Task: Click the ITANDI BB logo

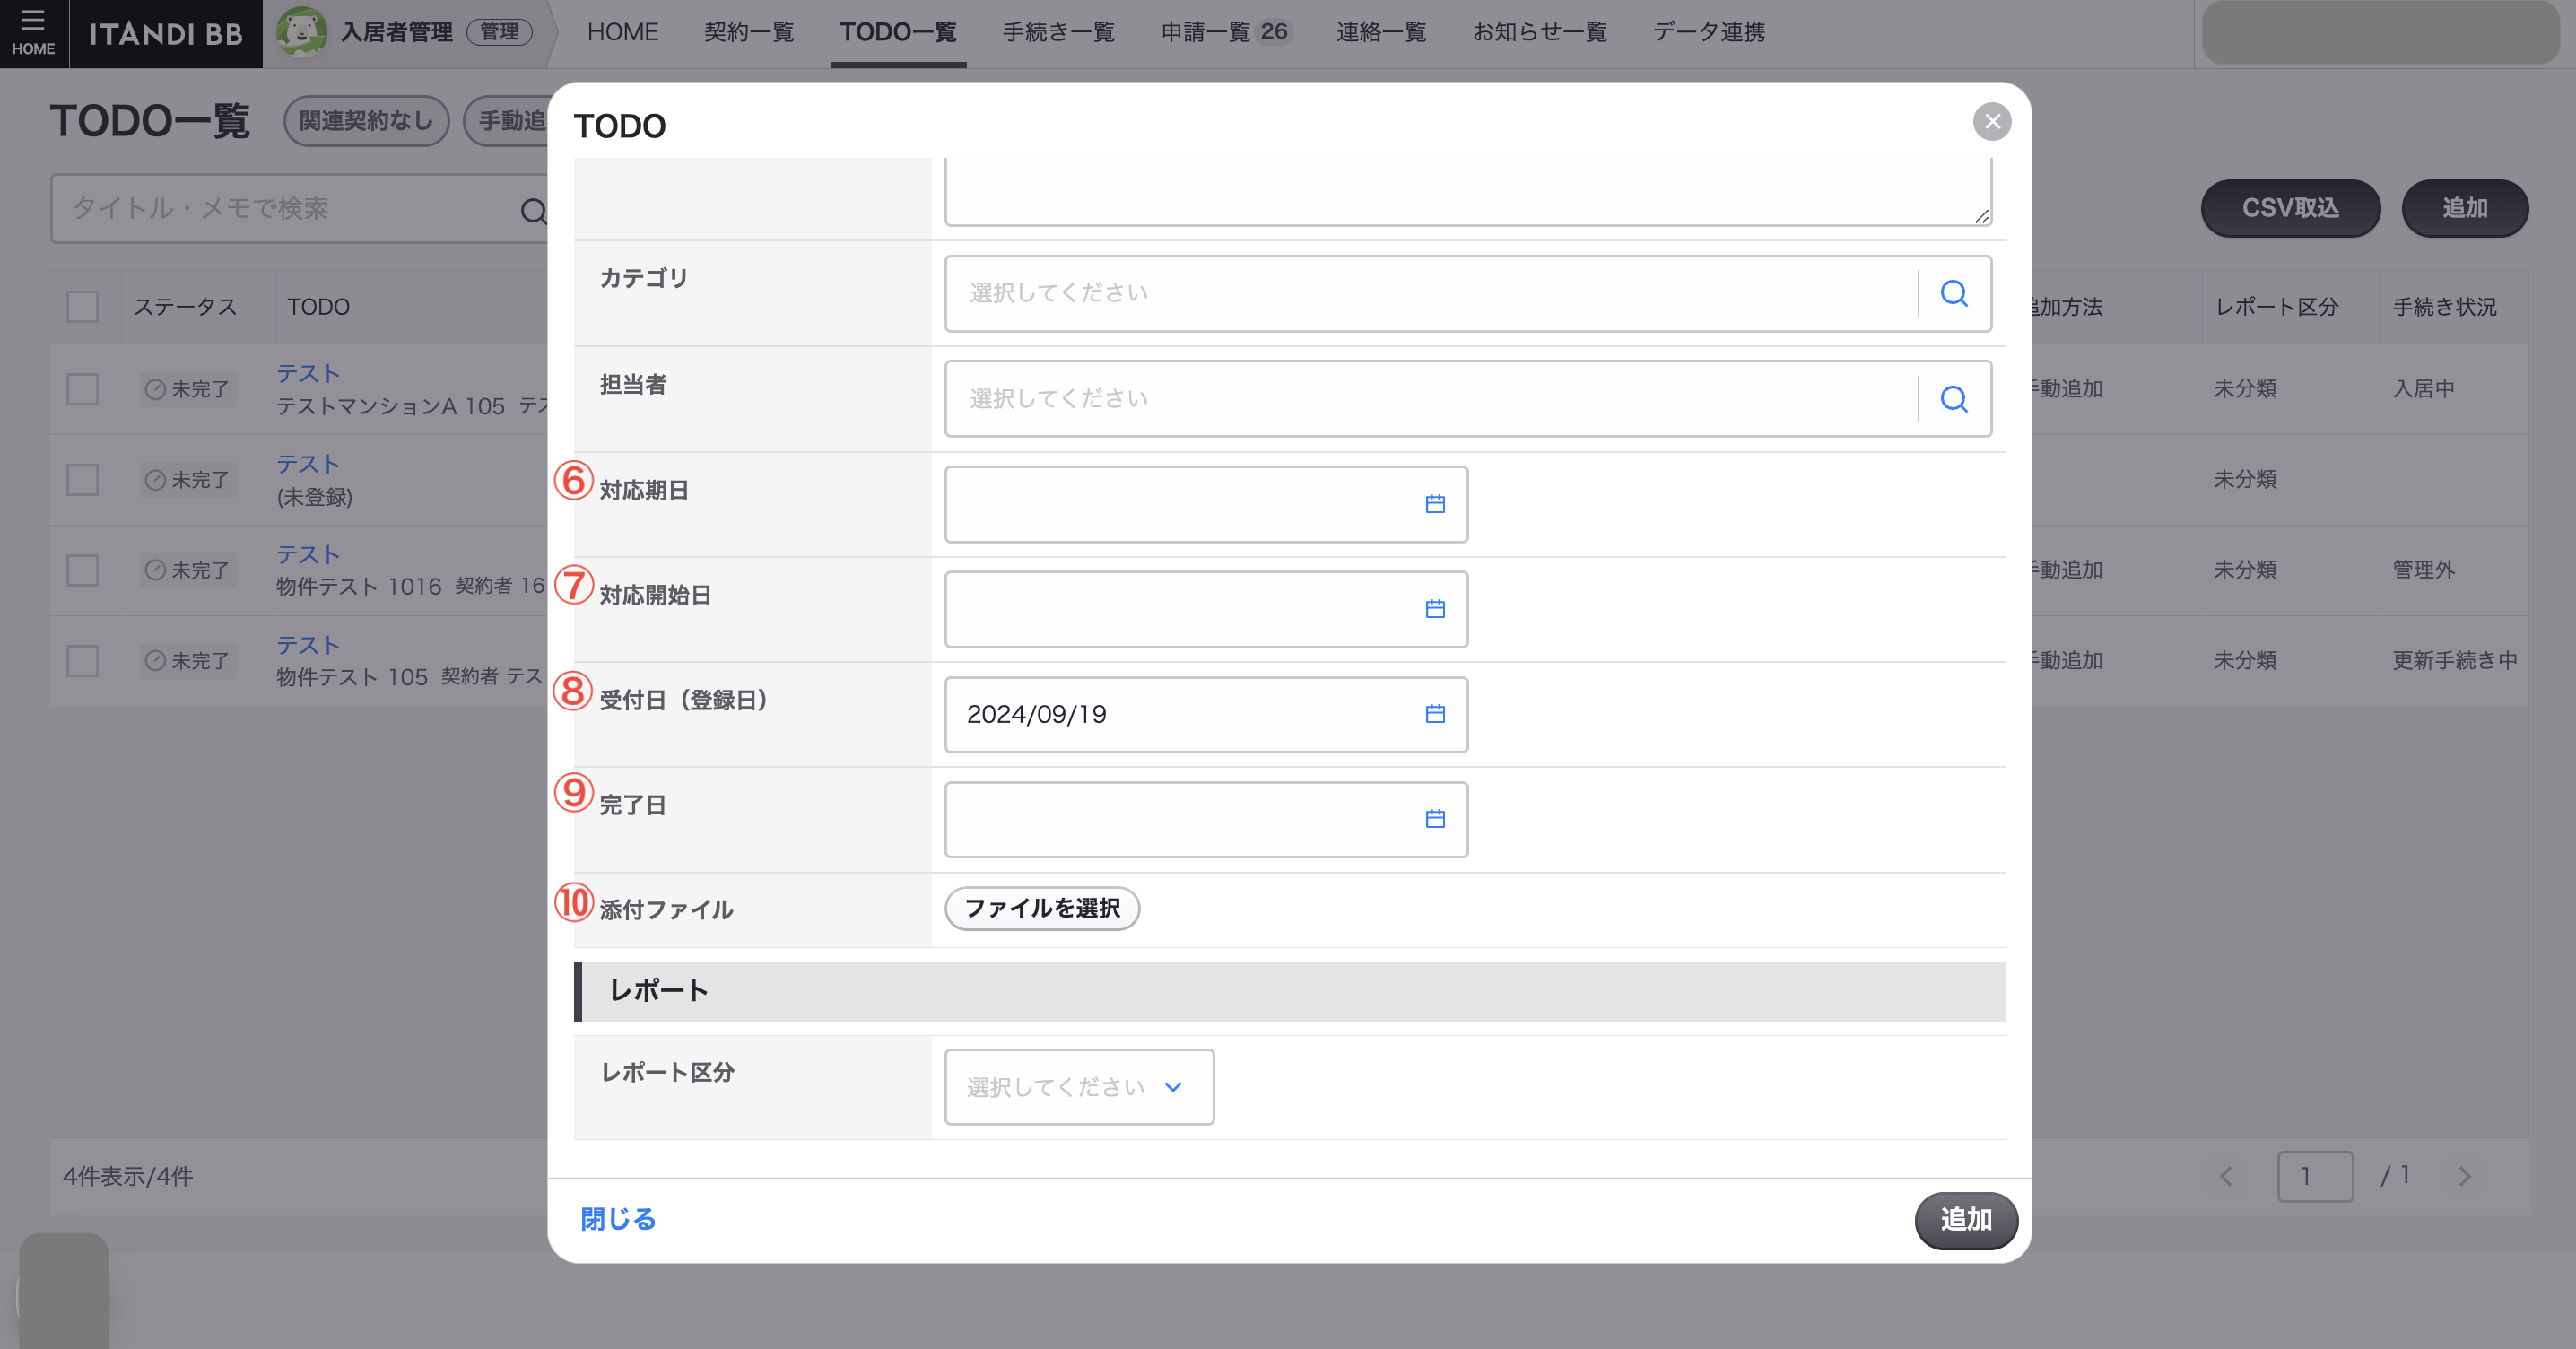Action: 166,34
